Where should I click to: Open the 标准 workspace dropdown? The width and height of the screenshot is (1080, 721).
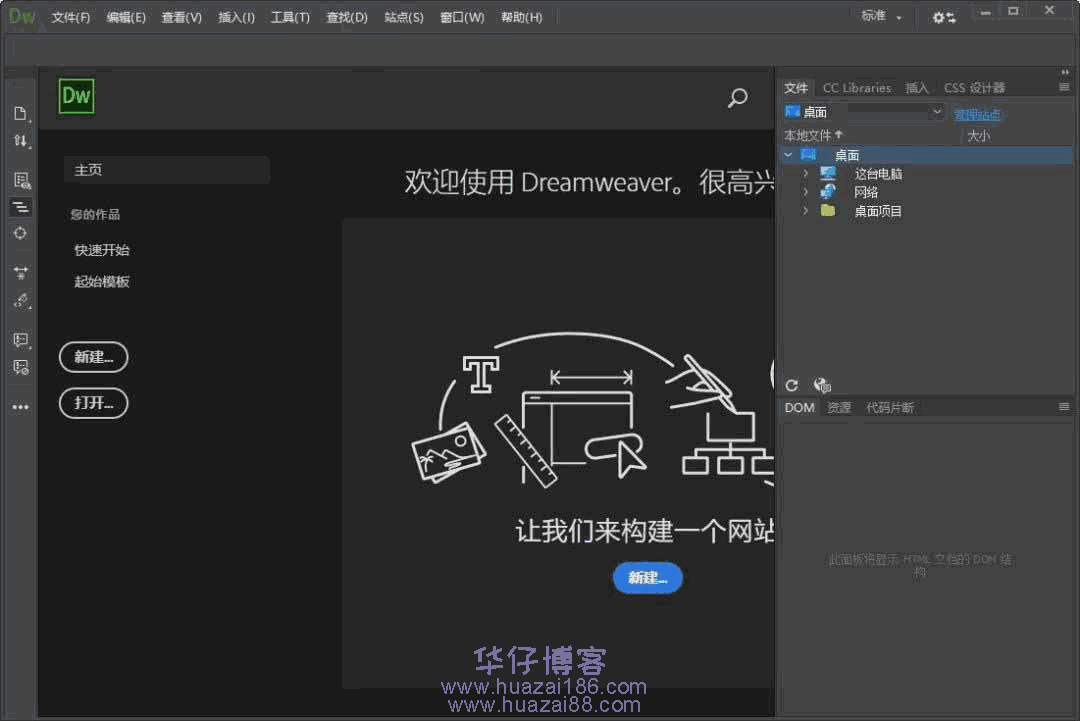(x=881, y=17)
